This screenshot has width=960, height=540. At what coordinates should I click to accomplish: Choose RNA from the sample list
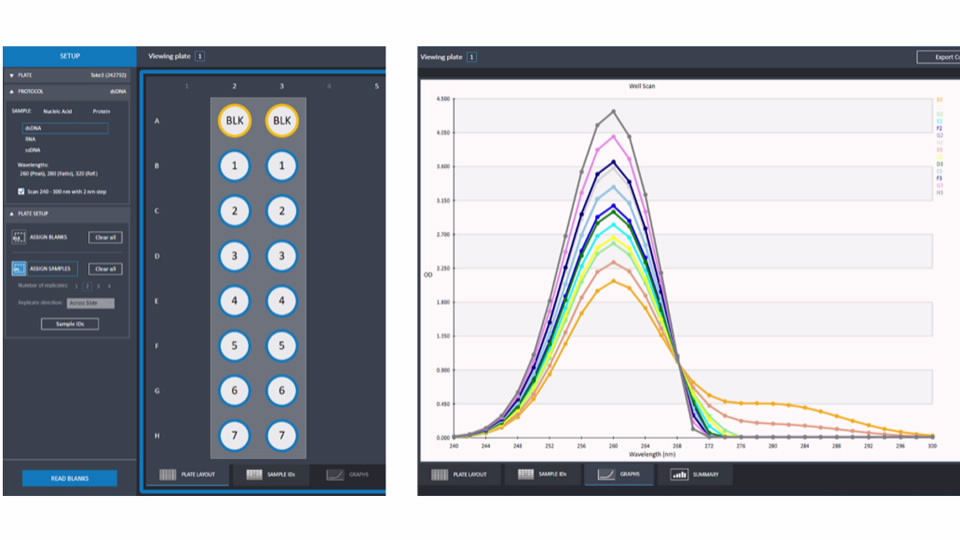[x=31, y=139]
